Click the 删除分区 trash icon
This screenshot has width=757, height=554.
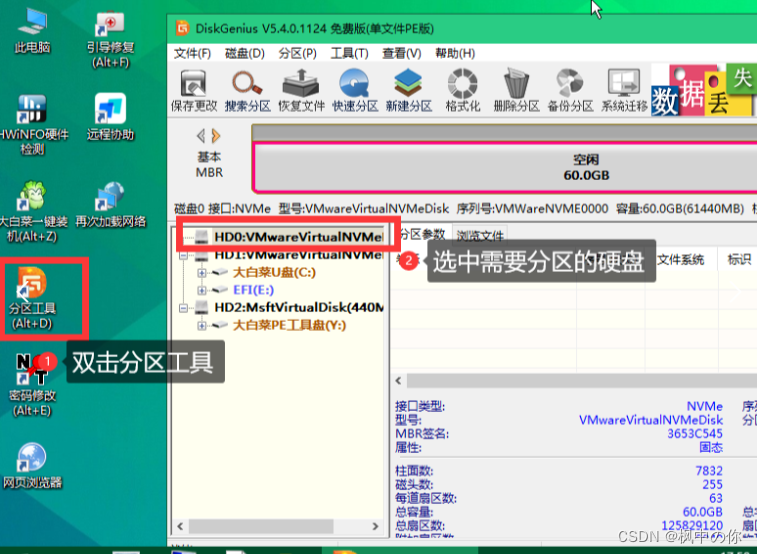(x=516, y=90)
